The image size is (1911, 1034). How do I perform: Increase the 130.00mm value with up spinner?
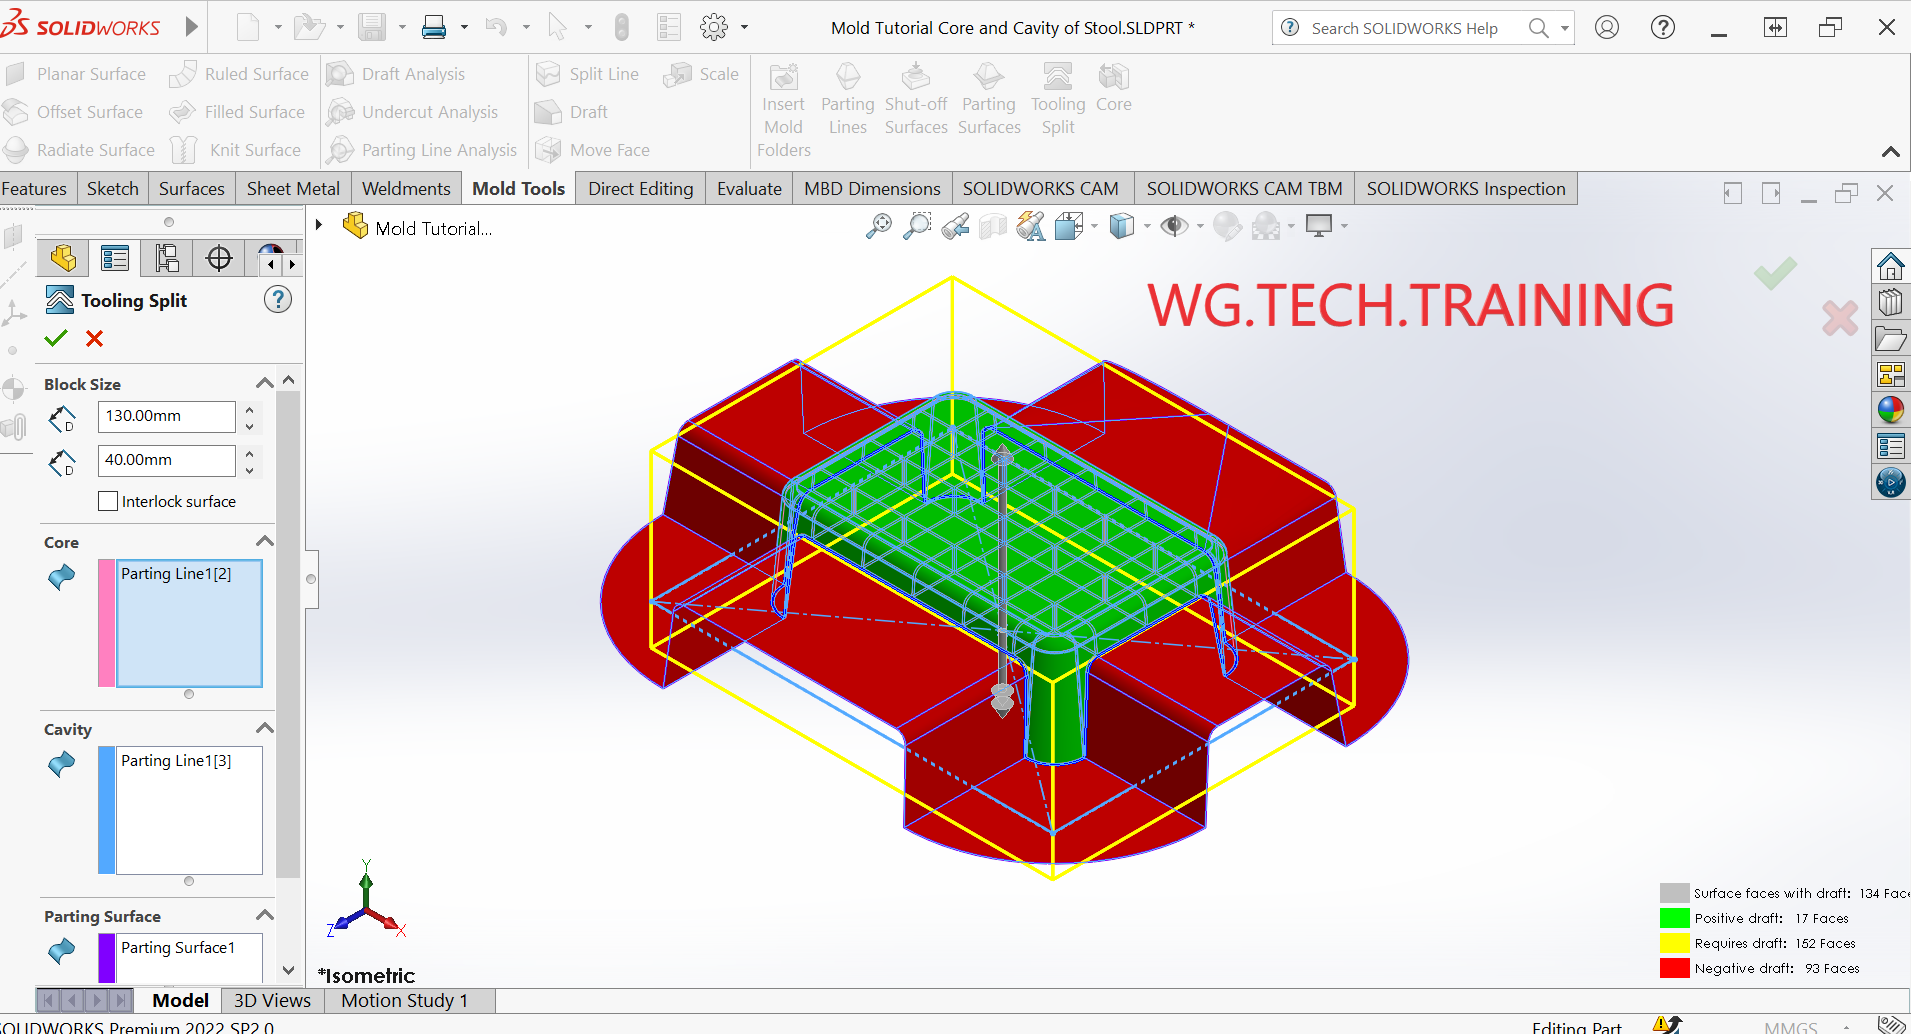(249, 409)
